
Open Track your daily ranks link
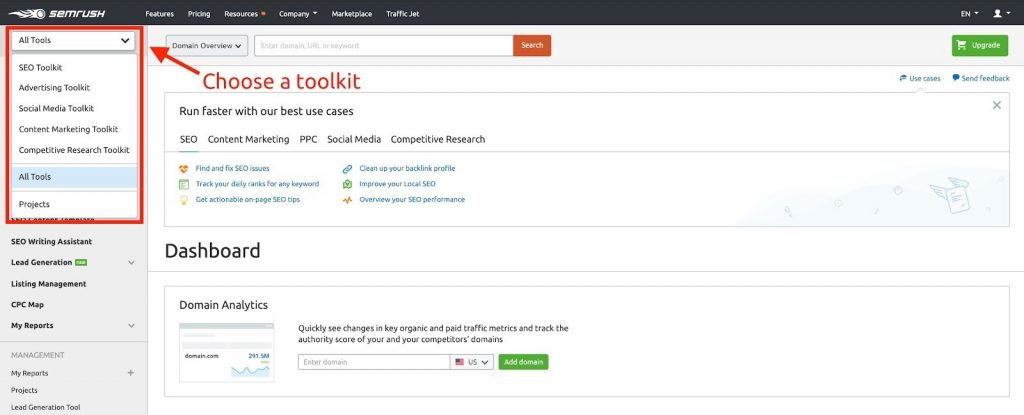point(257,184)
